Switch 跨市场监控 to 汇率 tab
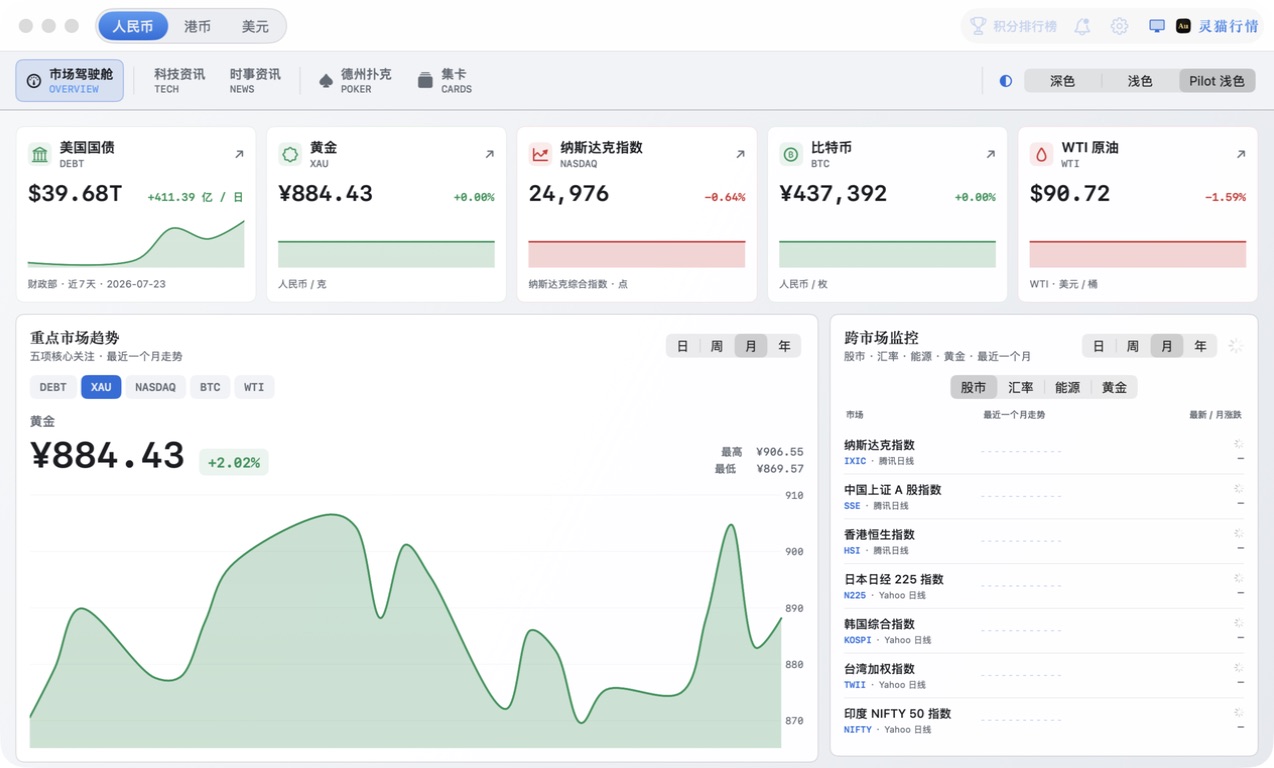This screenshot has width=1274, height=768. 1021,387
